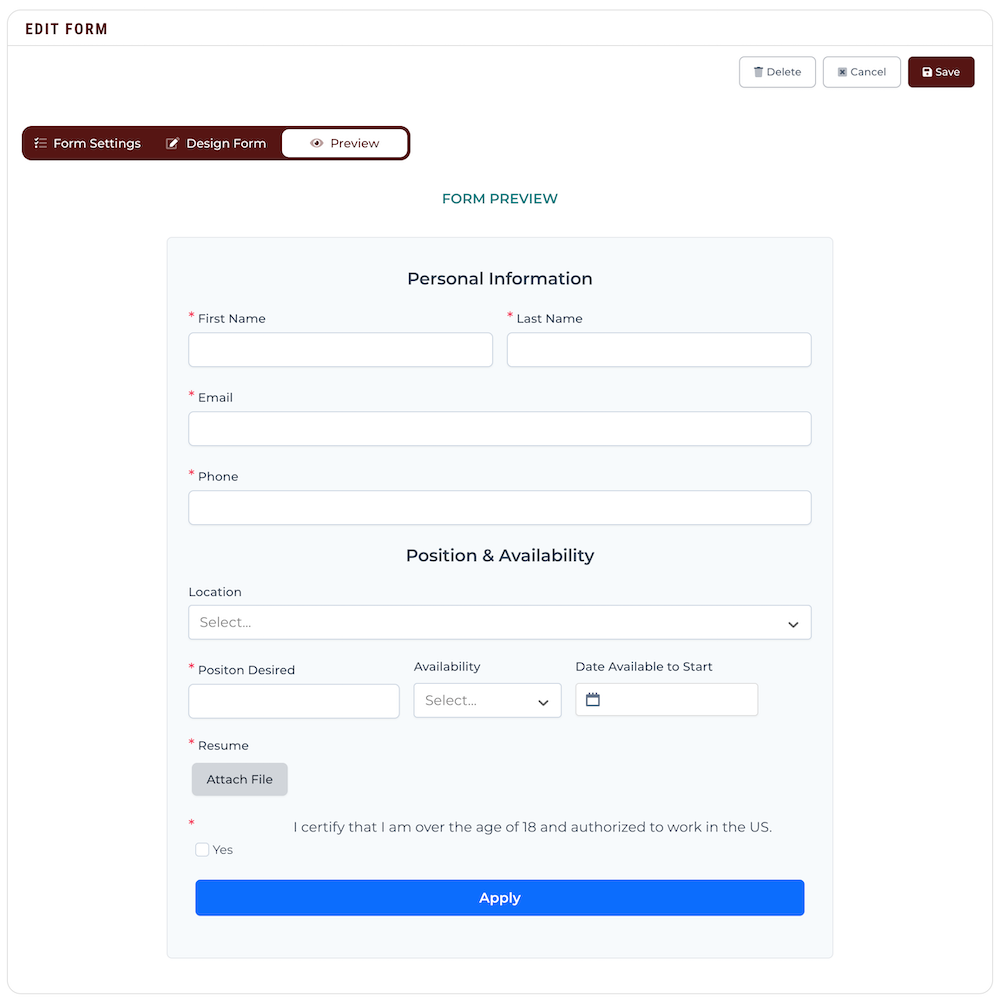Open the Location dropdown
Viewport: 1000px width, 998px height.
click(x=499, y=622)
